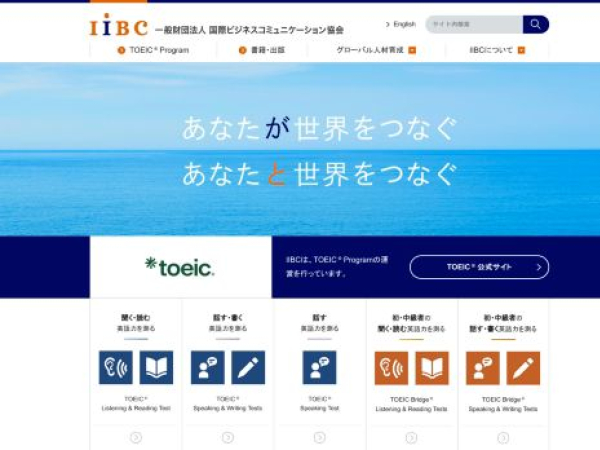Click orange pencil icon for TOEIC Bridge S&W
This screenshot has height=450, width=600.
click(x=523, y=368)
